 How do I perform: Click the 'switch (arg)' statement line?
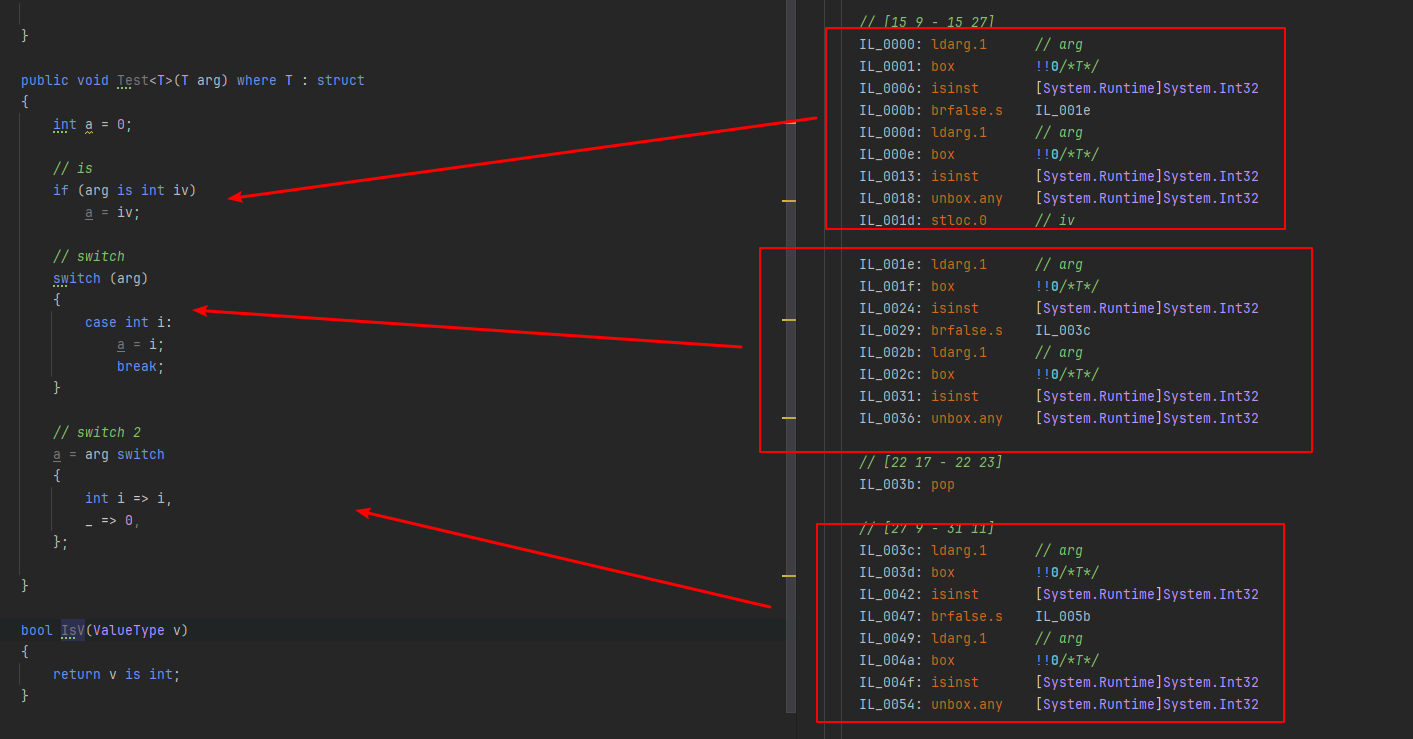[100, 278]
